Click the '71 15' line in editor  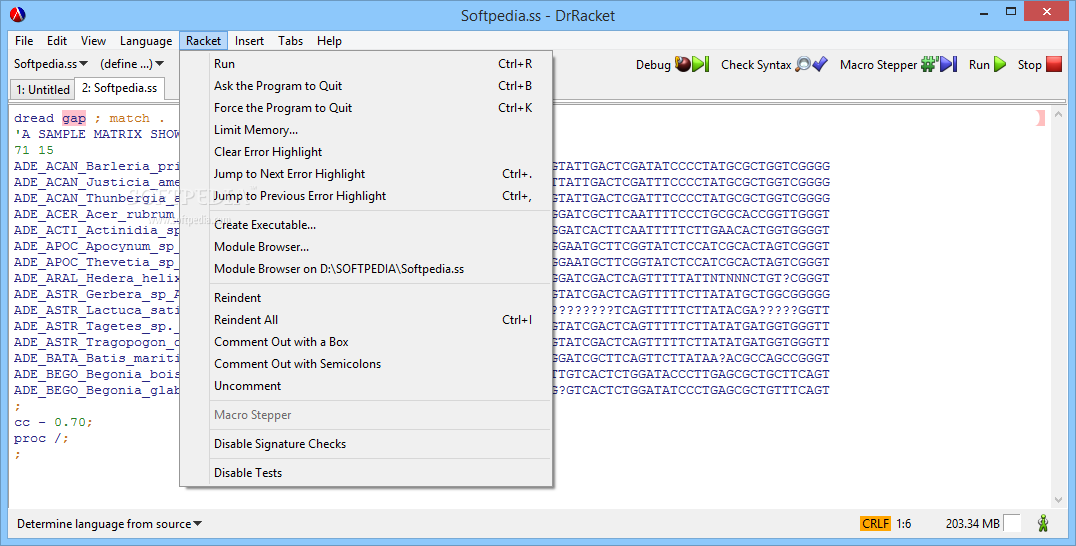click(x=34, y=150)
